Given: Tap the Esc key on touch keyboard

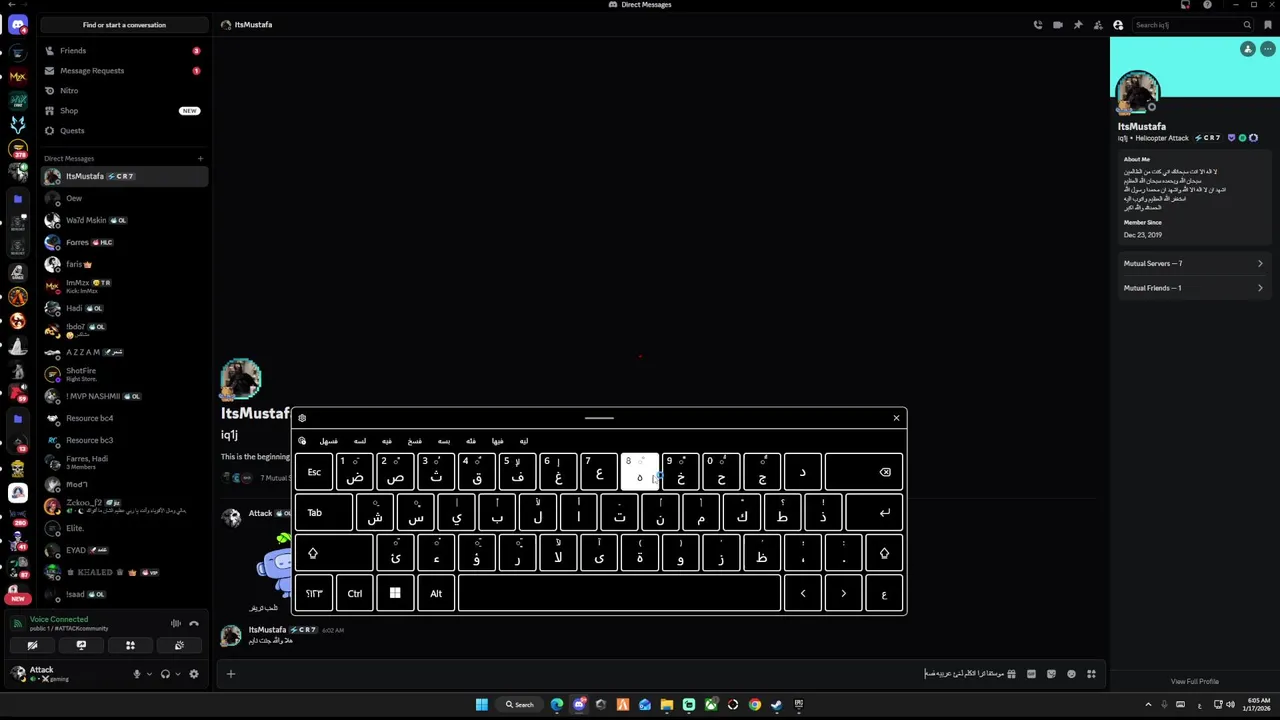Looking at the screenshot, I should 314,472.
